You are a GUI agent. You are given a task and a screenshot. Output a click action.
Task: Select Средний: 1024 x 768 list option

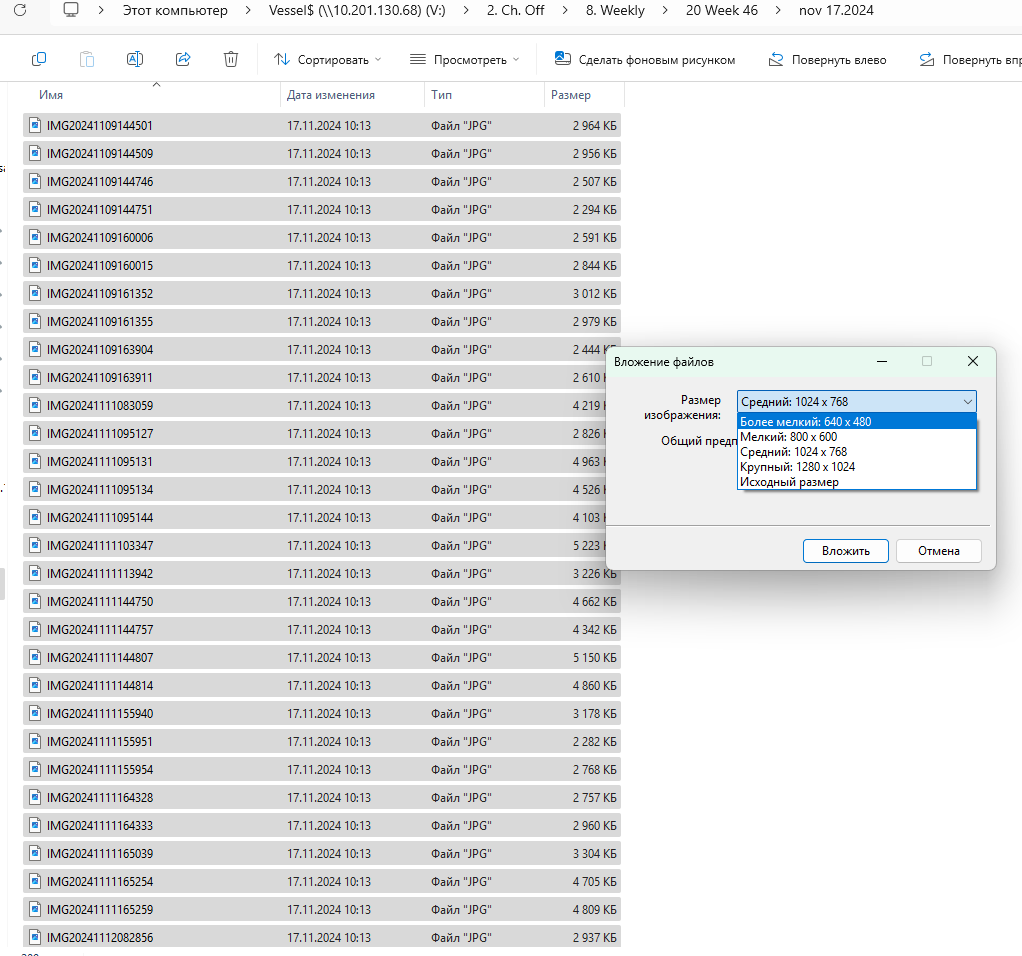(856, 452)
